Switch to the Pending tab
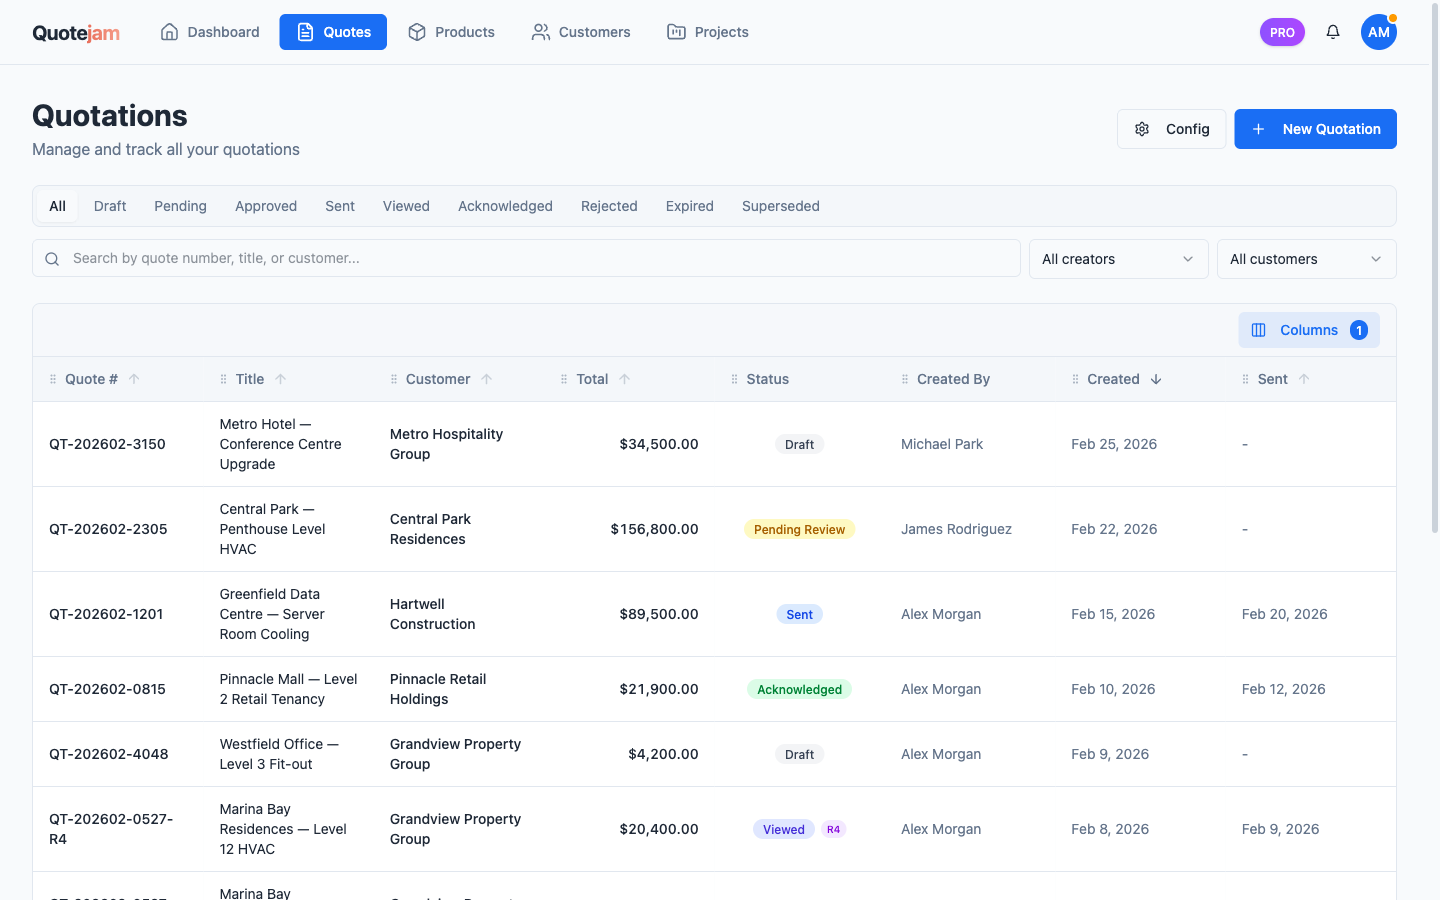 180,206
